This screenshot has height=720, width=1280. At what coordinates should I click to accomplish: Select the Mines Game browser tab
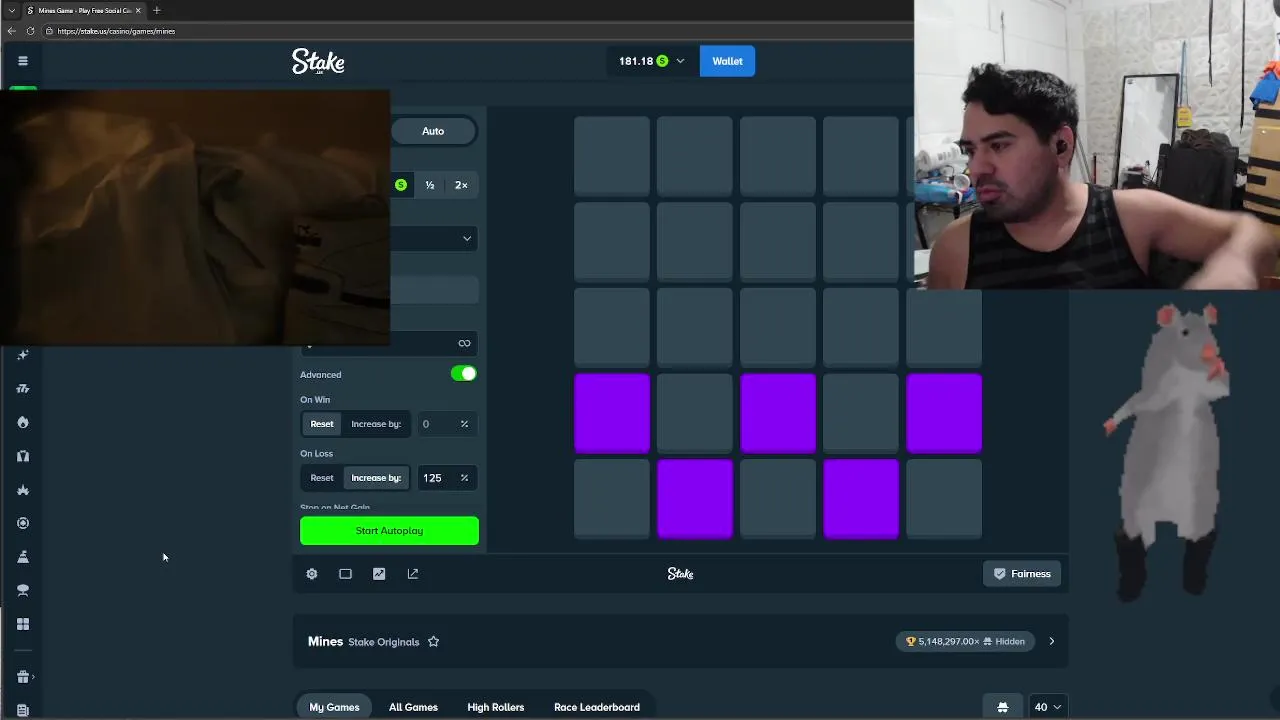coord(83,10)
